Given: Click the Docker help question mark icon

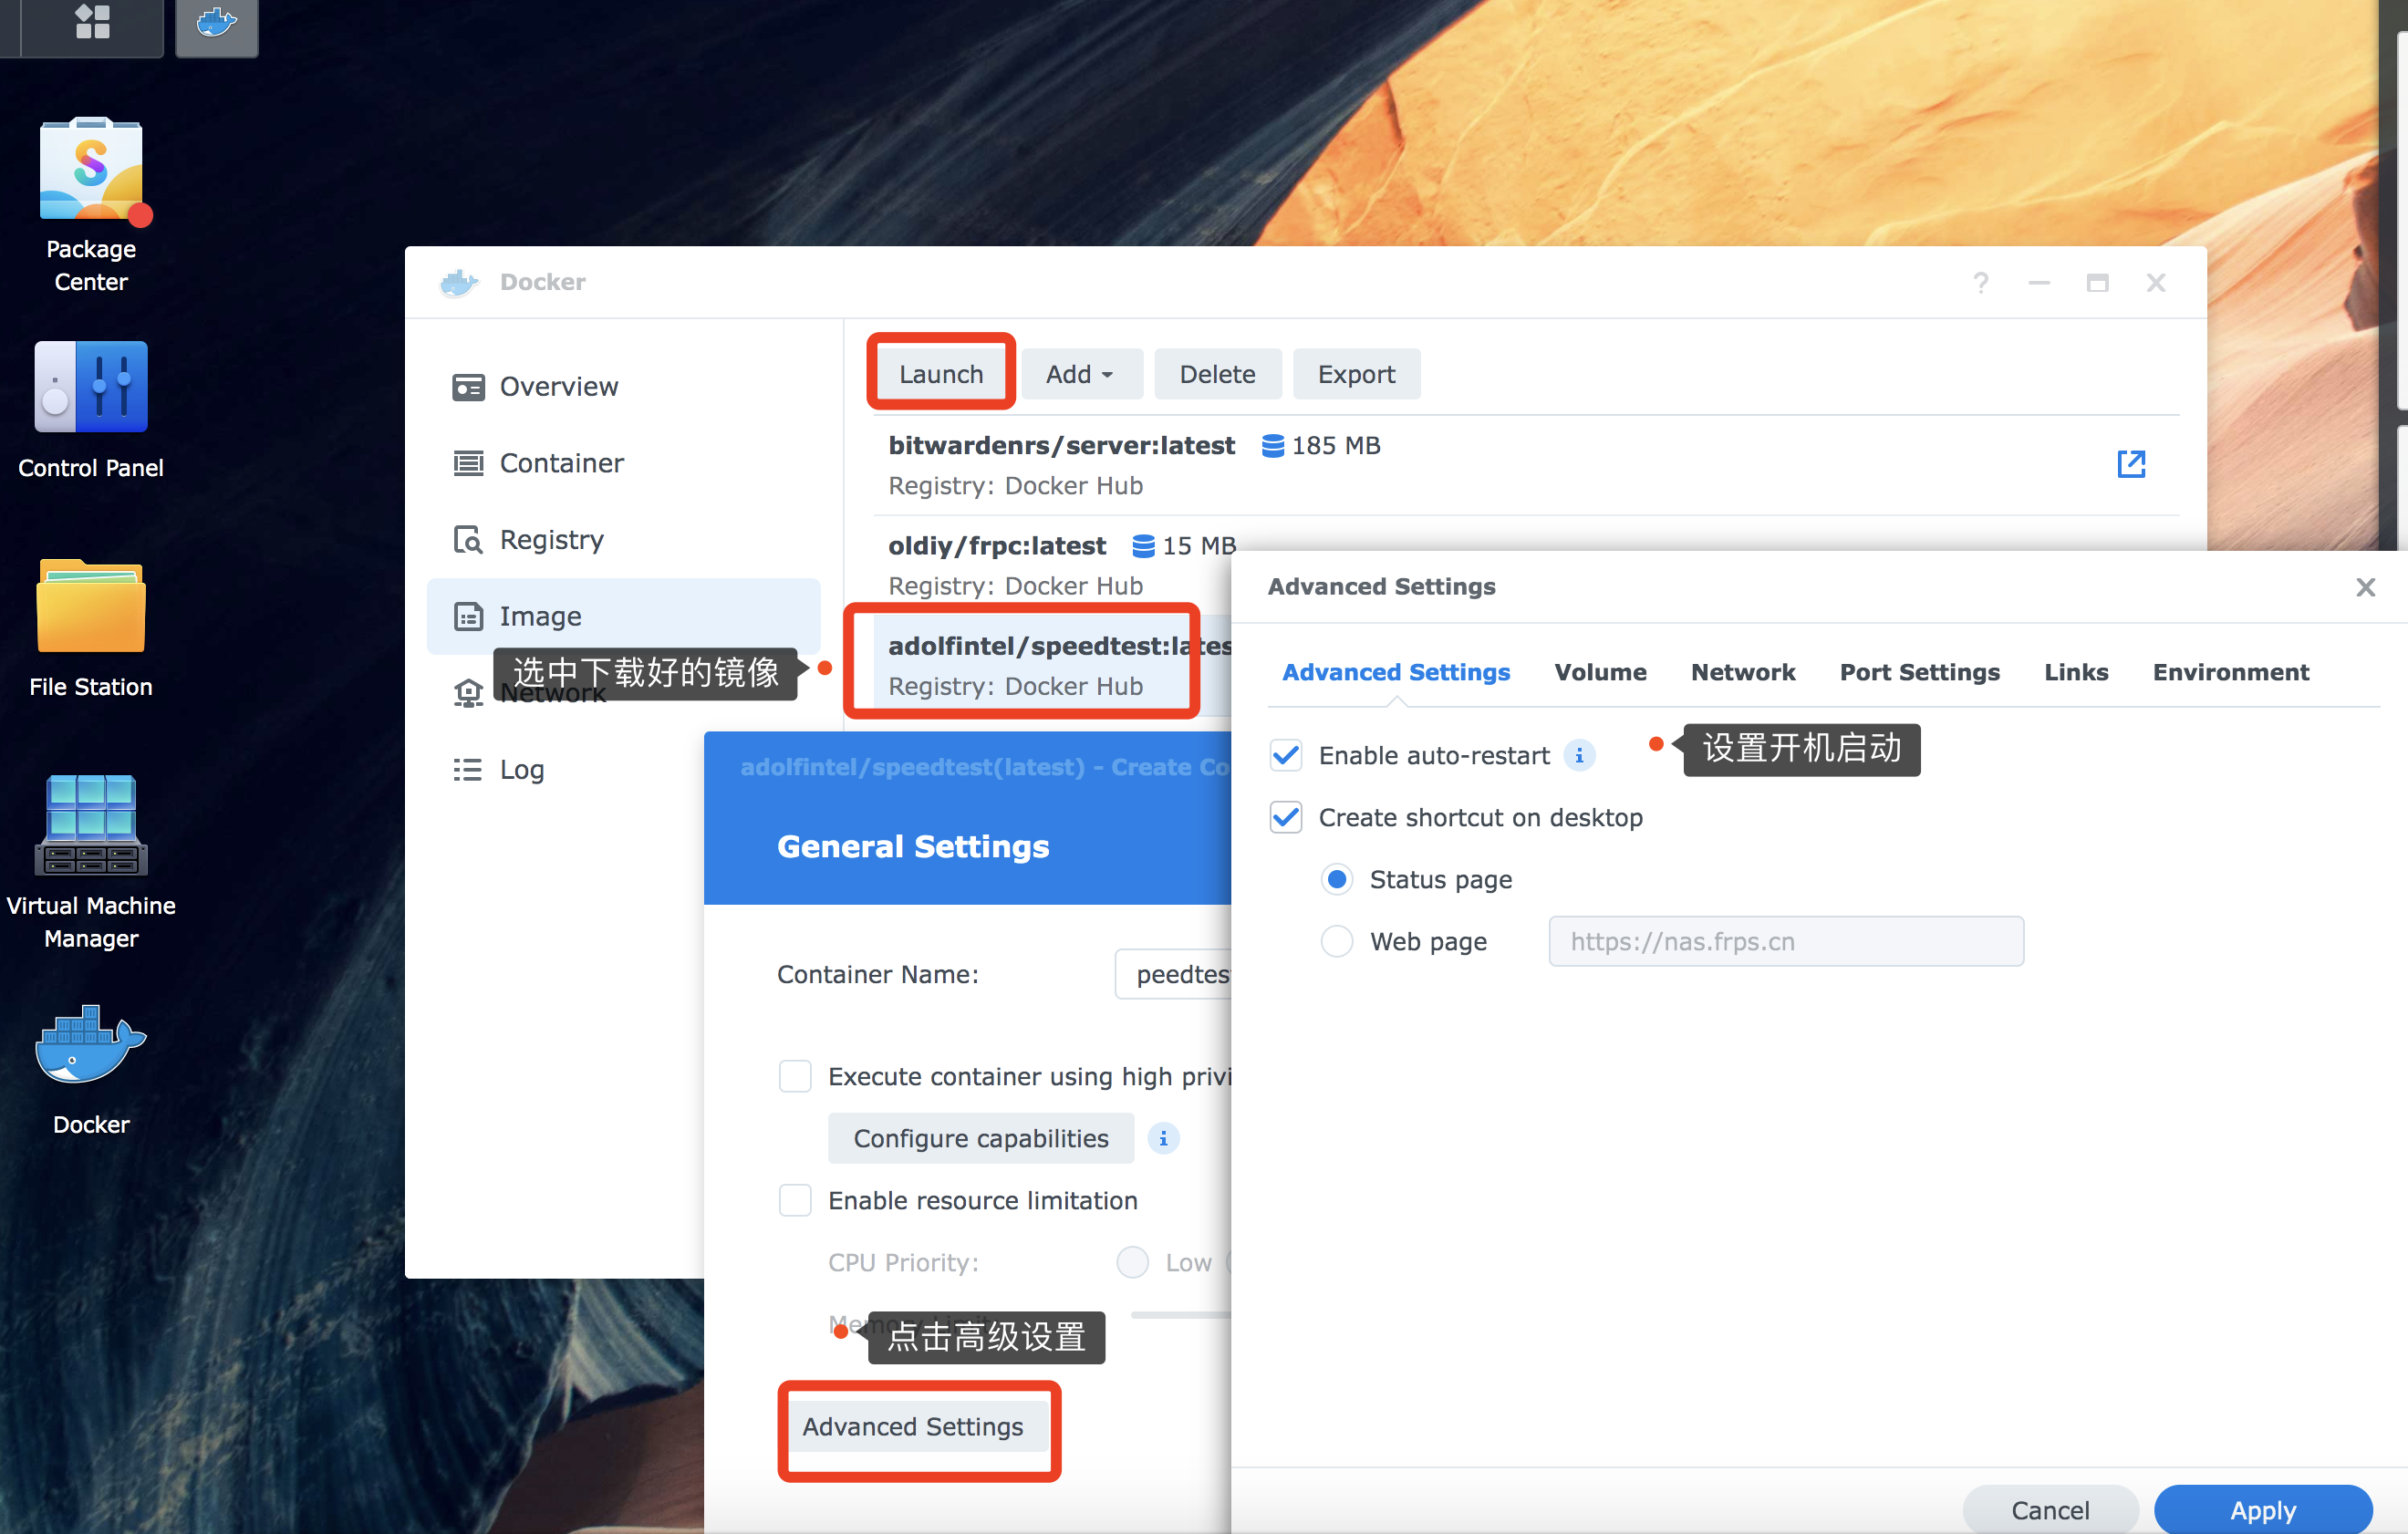Looking at the screenshot, I should point(1981,283).
